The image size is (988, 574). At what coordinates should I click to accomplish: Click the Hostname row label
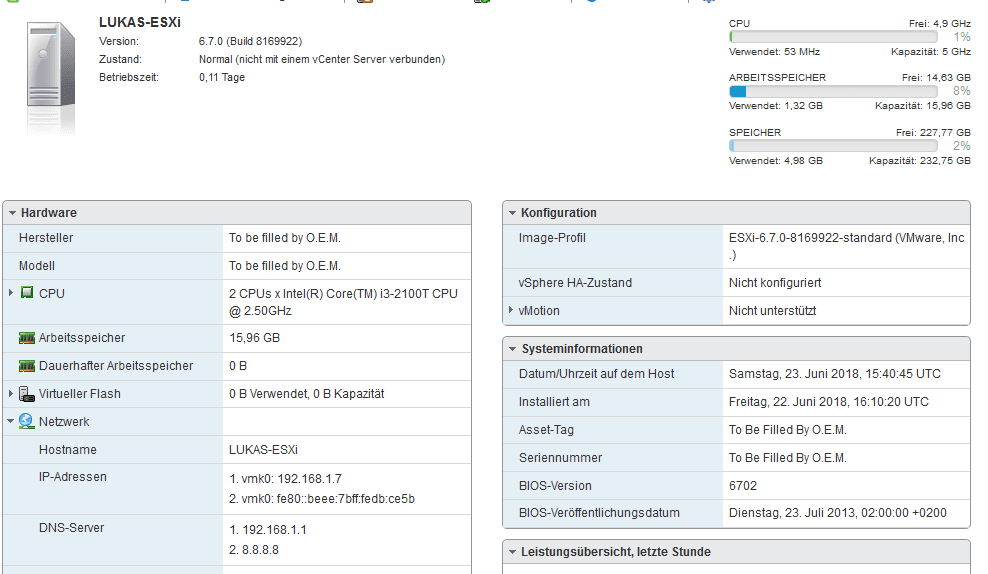[67, 449]
